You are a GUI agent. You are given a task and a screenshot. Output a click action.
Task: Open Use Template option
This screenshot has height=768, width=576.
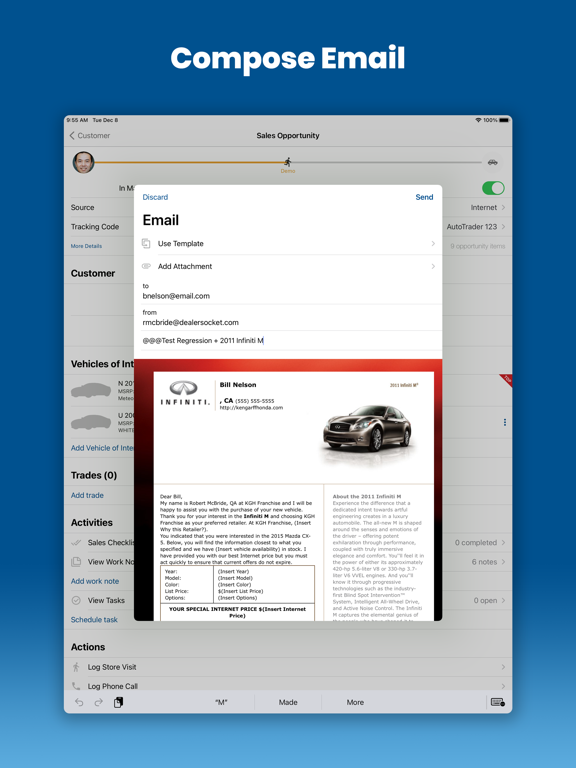pos(288,243)
